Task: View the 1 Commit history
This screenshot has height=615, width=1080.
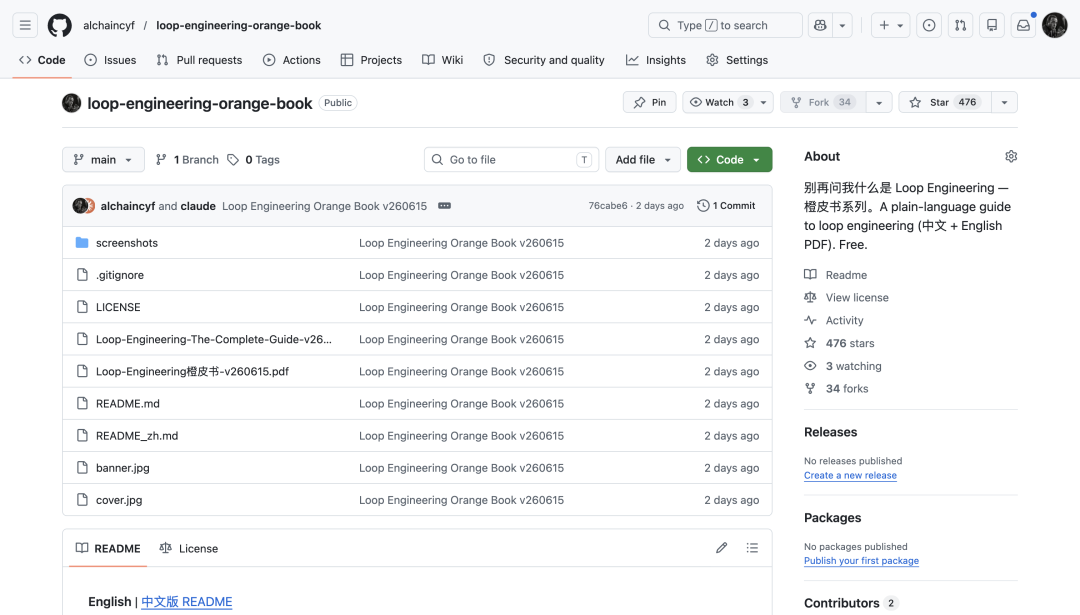Action: pos(726,206)
